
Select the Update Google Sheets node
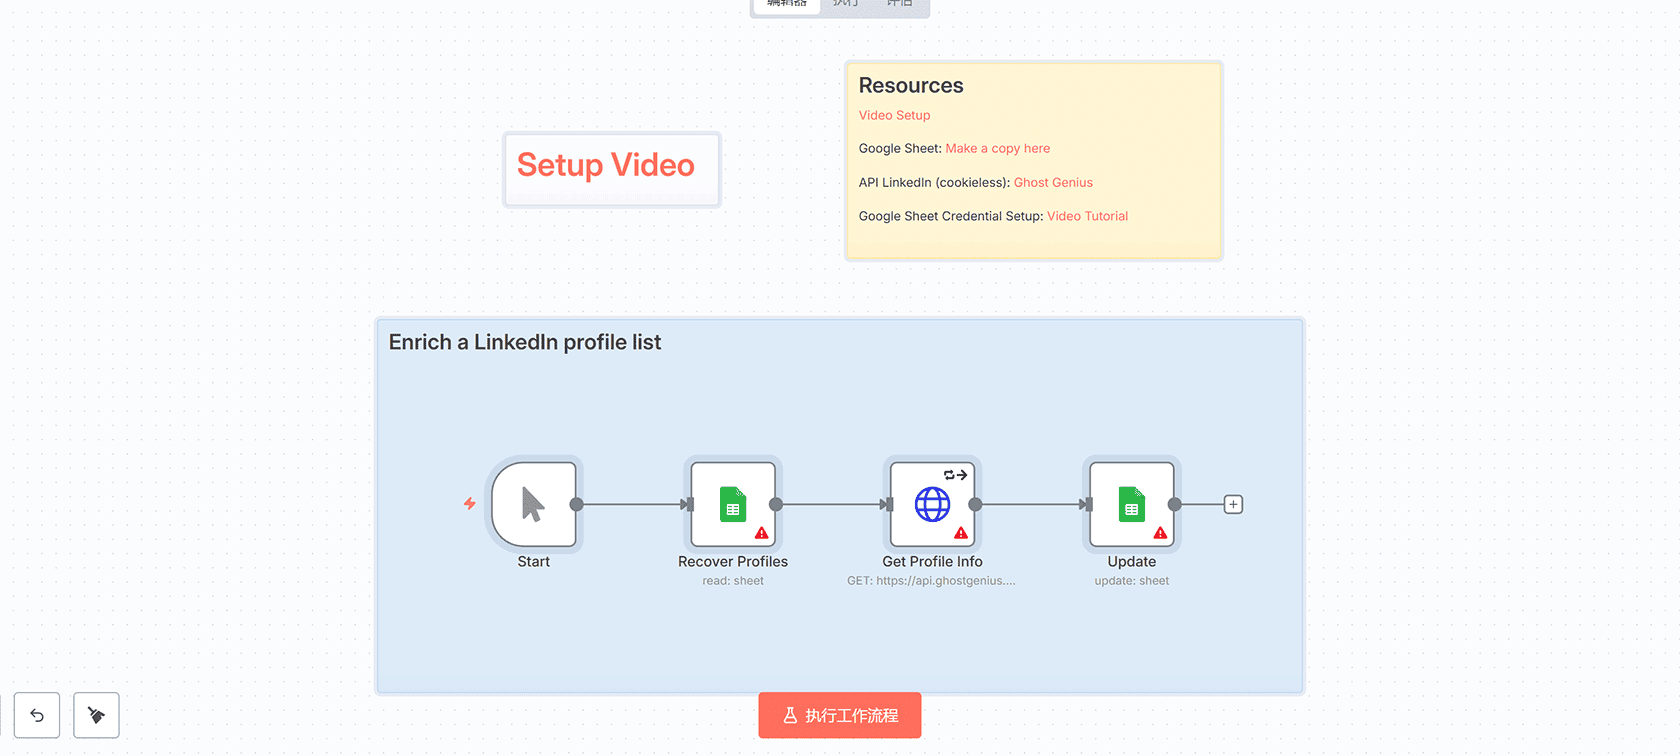pos(1131,504)
